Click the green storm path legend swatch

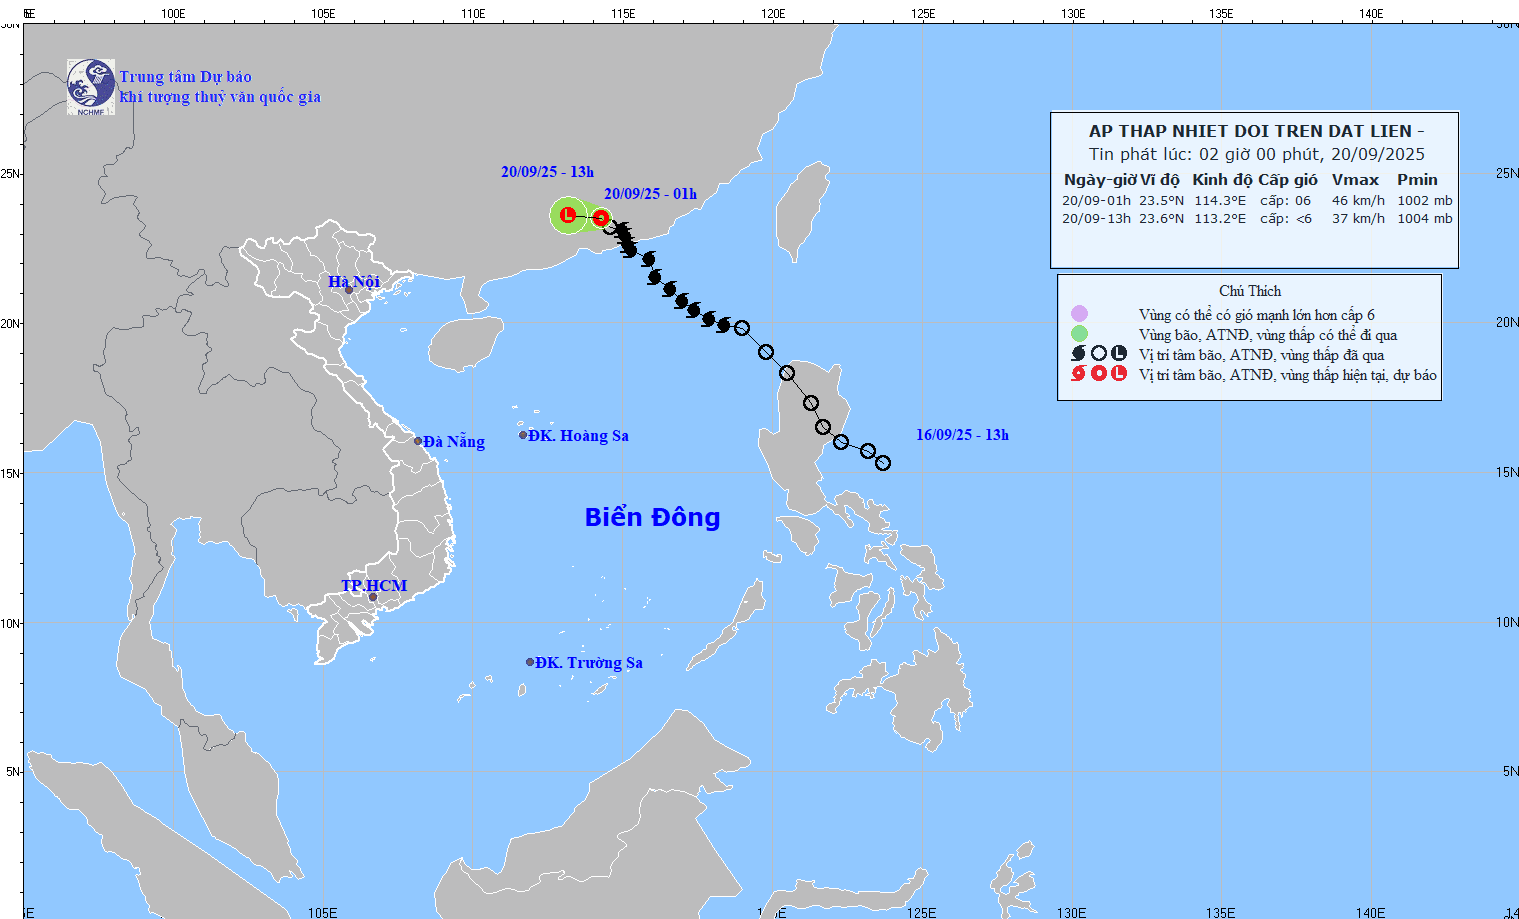pos(1079,334)
